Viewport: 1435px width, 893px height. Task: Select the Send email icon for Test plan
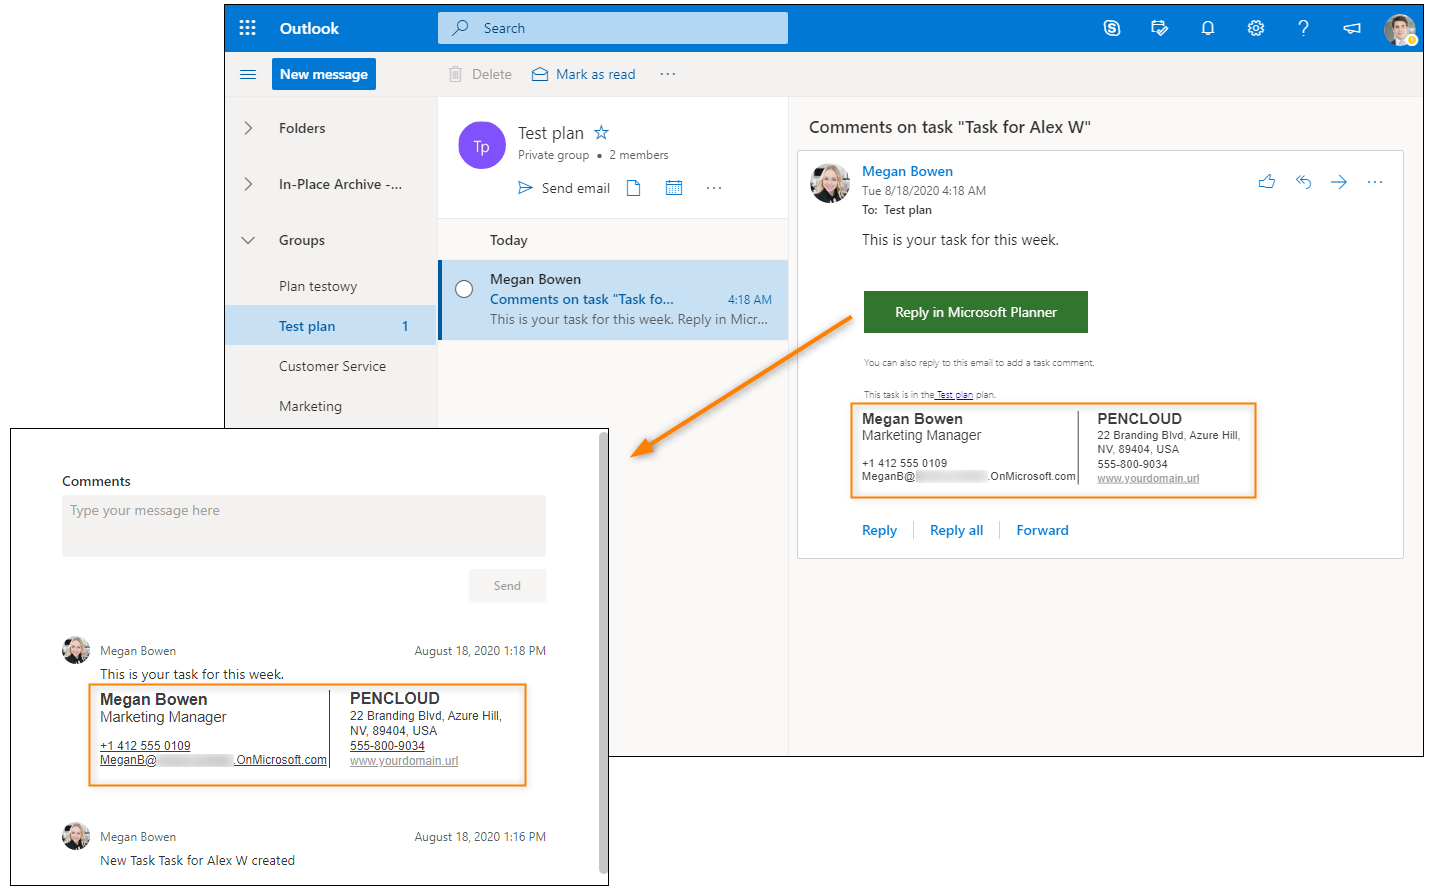[564, 187]
